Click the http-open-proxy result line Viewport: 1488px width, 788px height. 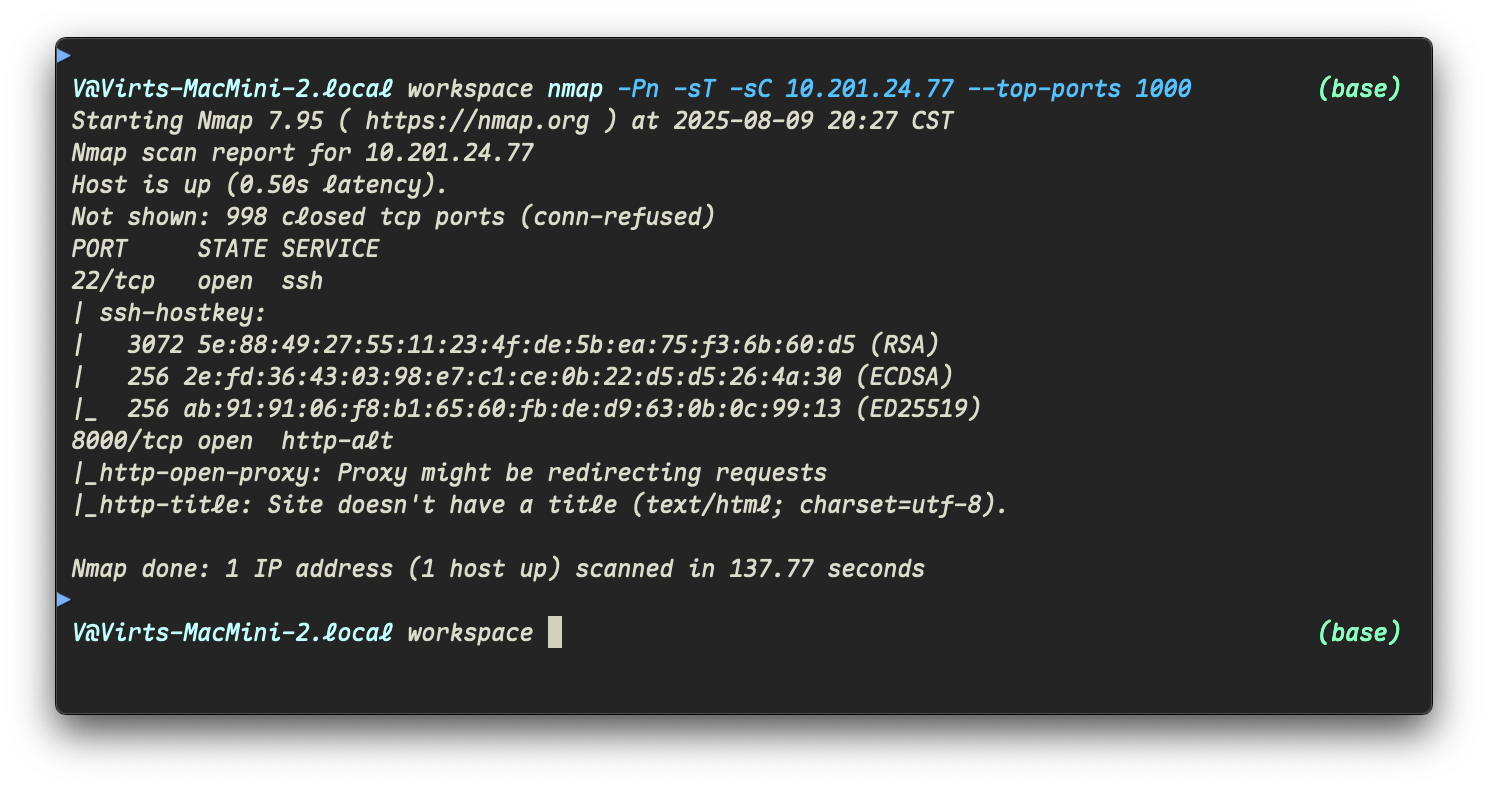[x=450, y=473]
